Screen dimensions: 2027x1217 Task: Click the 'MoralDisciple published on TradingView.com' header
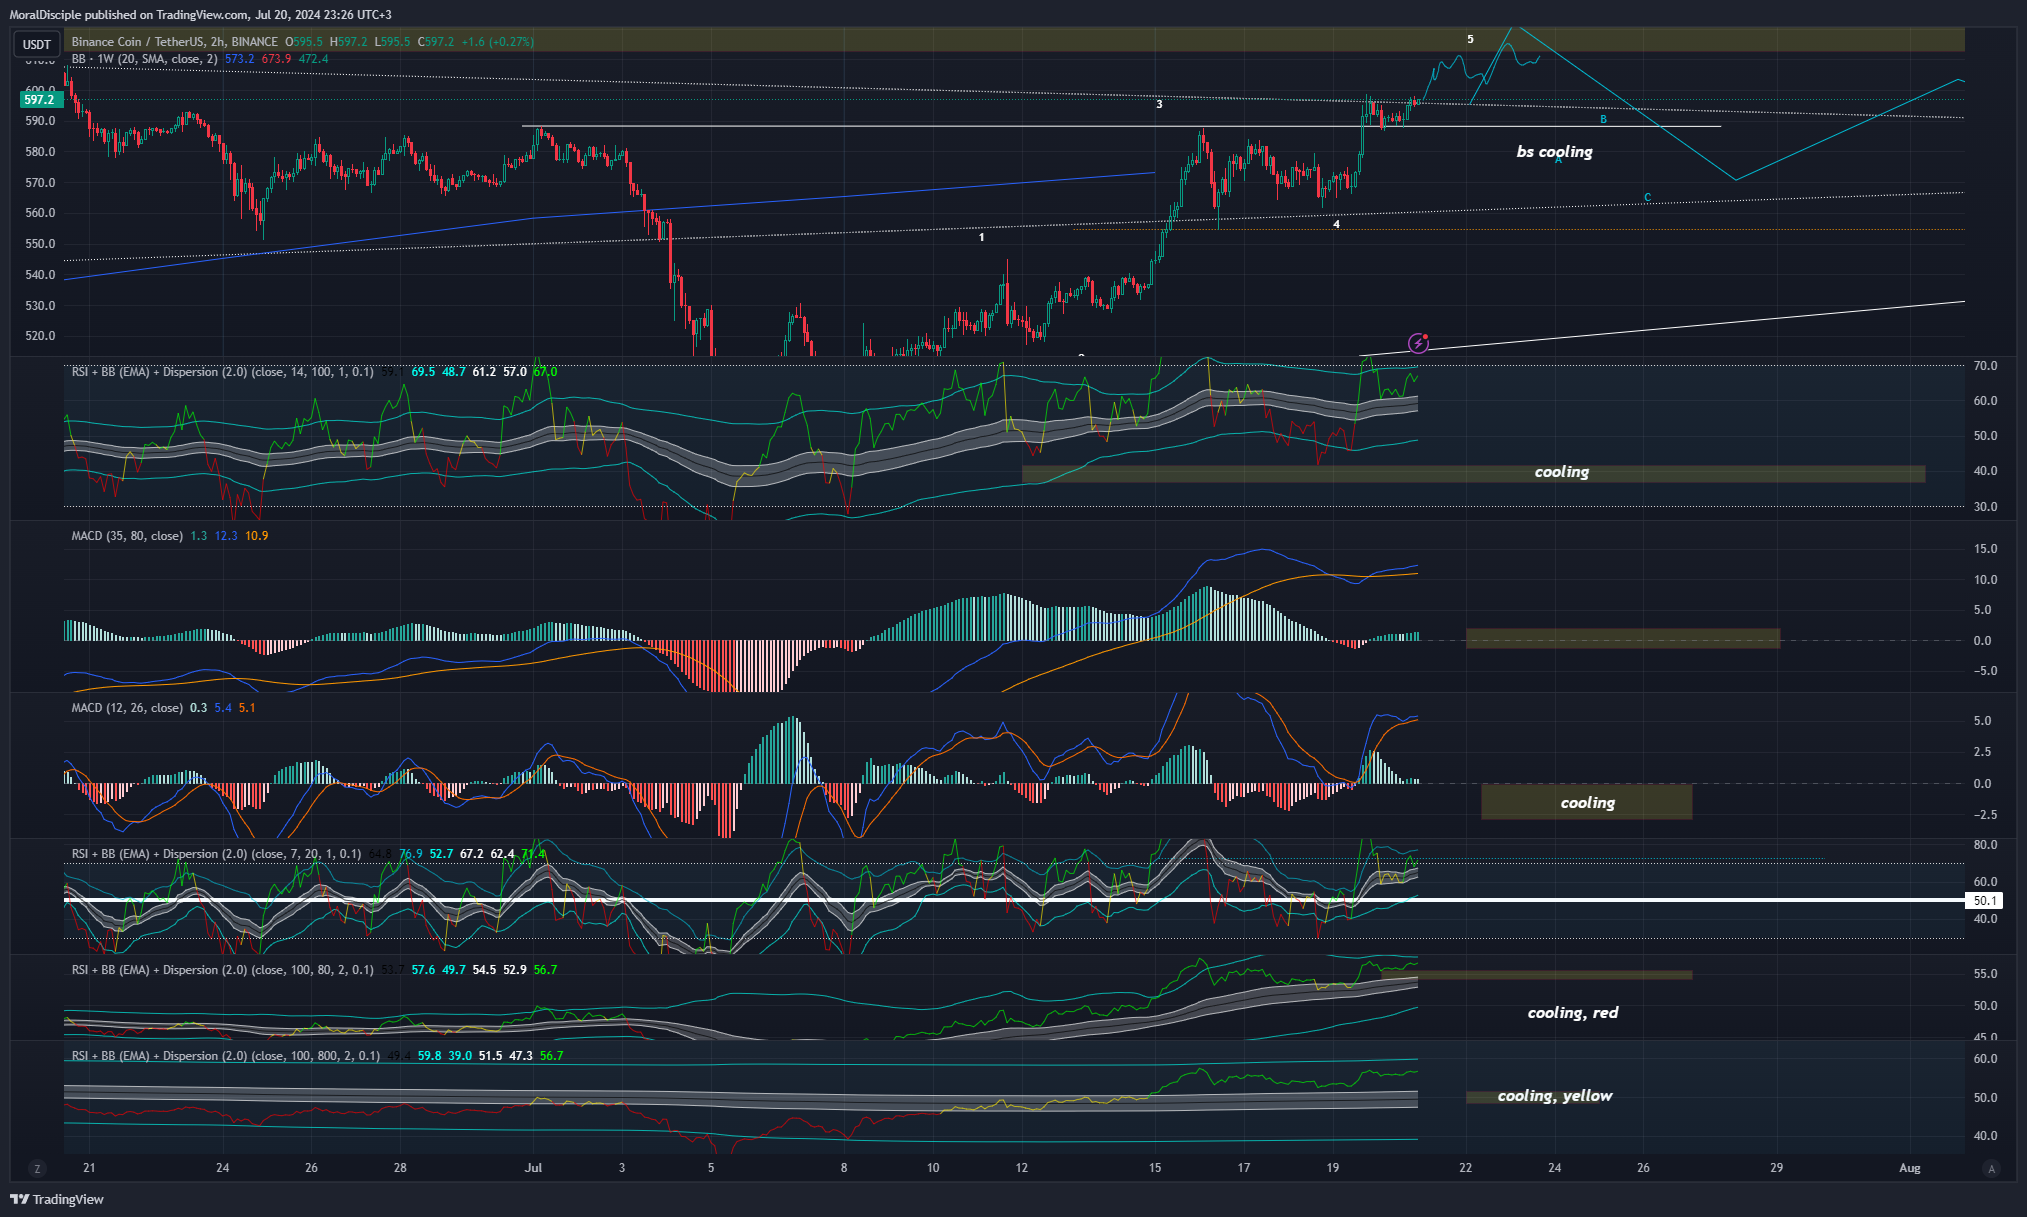tap(200, 15)
